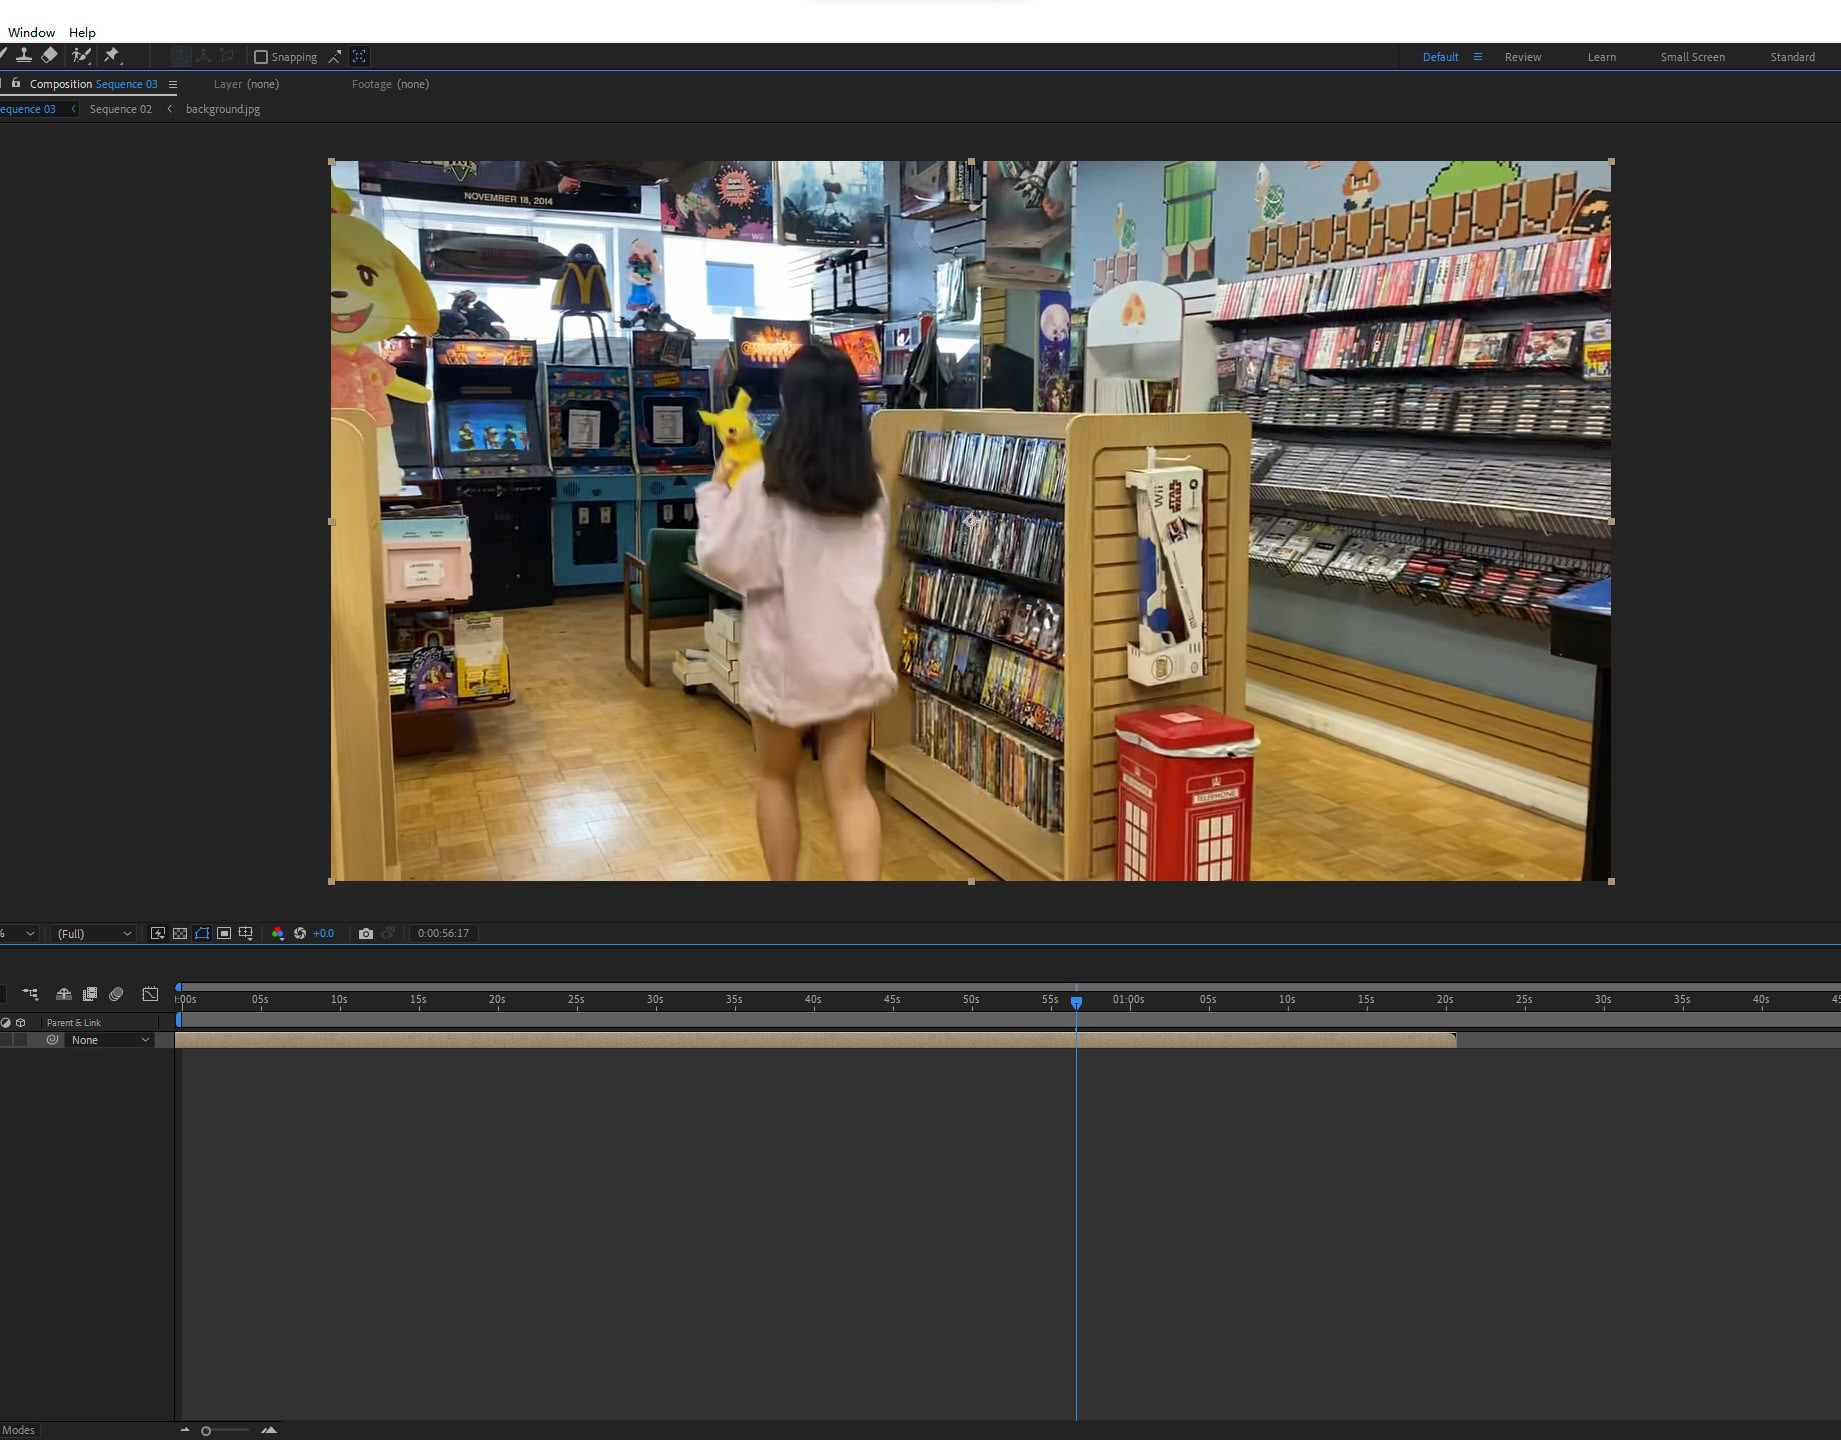1841x1440 pixels.
Task: Click the current time indicator playhead
Action: (1076, 1001)
